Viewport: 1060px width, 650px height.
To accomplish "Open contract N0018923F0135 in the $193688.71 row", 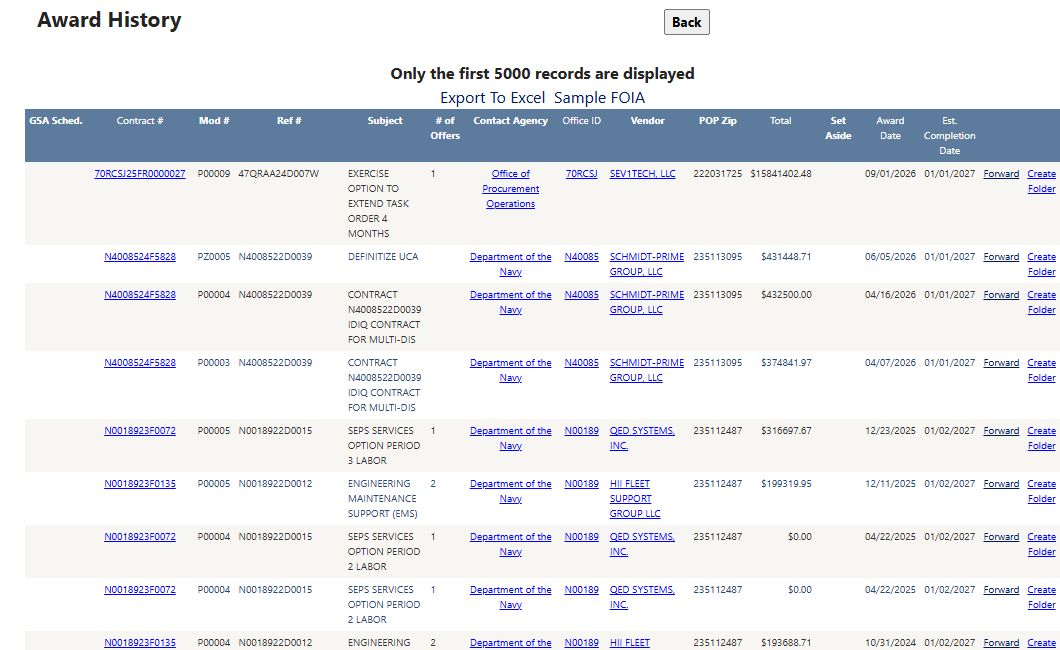I will click(140, 643).
